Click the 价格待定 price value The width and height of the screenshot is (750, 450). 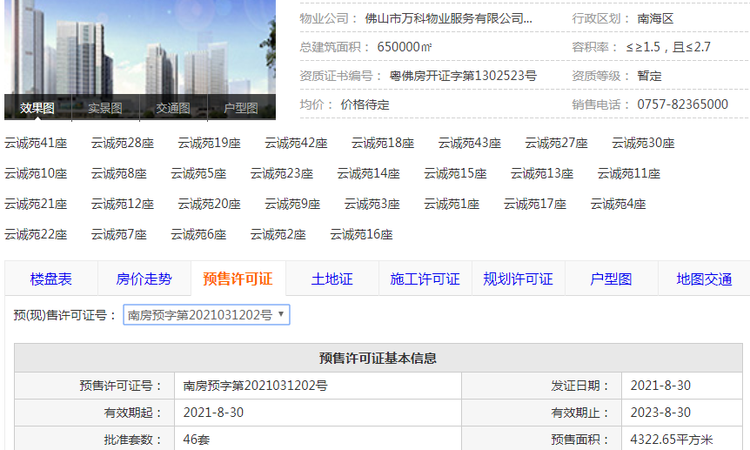[x=365, y=104]
